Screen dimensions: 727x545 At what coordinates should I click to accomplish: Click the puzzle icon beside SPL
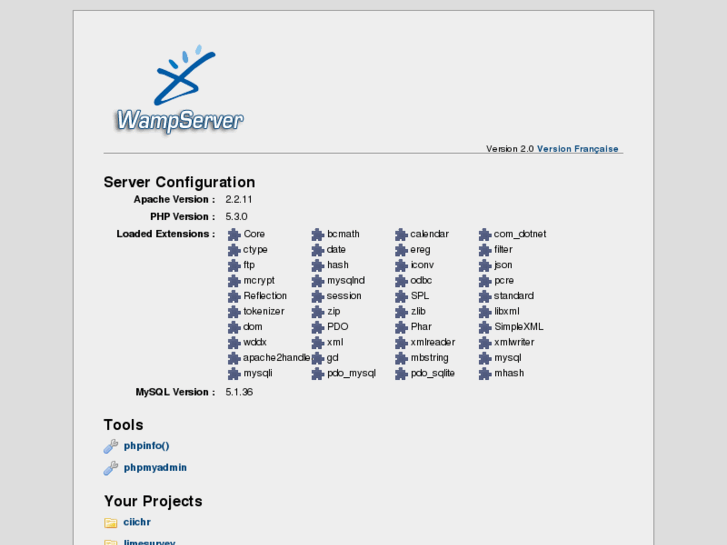(x=401, y=296)
